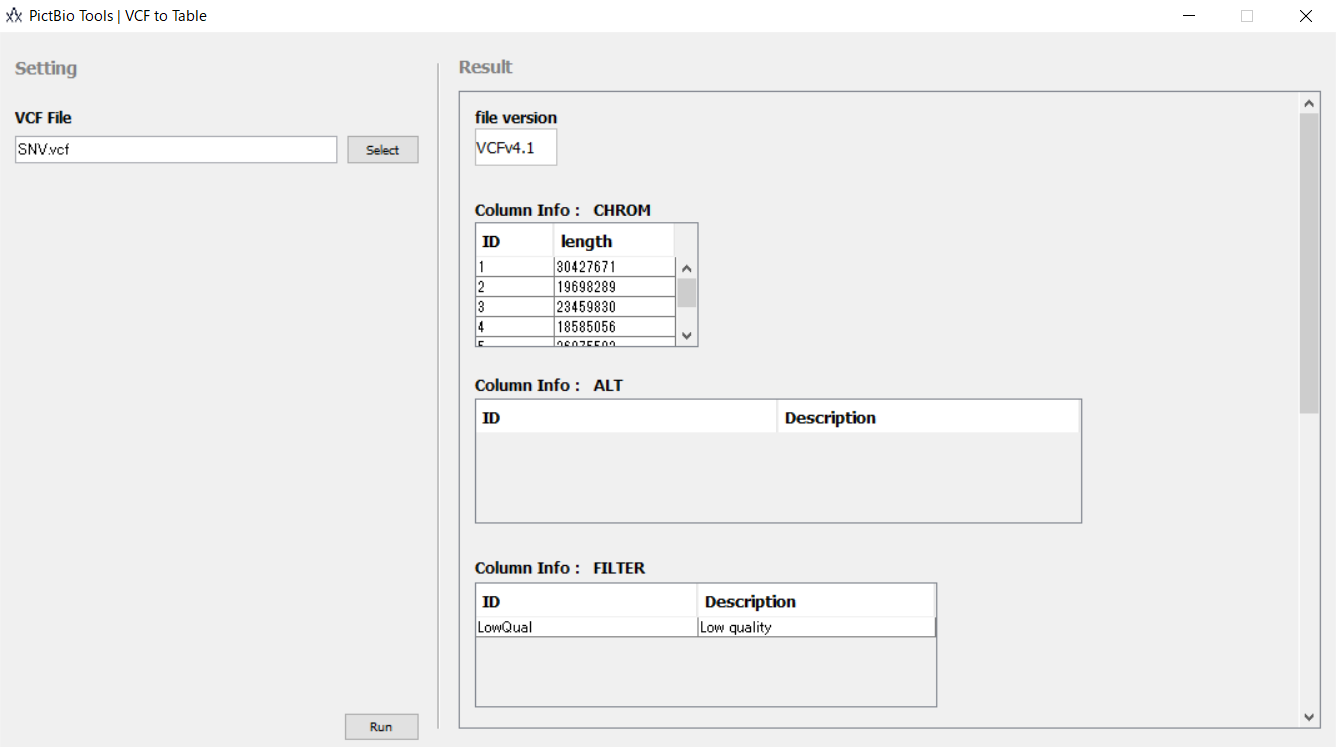1336x747 pixels.
Task: Click the Result panel scroll up arrow
Action: coord(1309,103)
